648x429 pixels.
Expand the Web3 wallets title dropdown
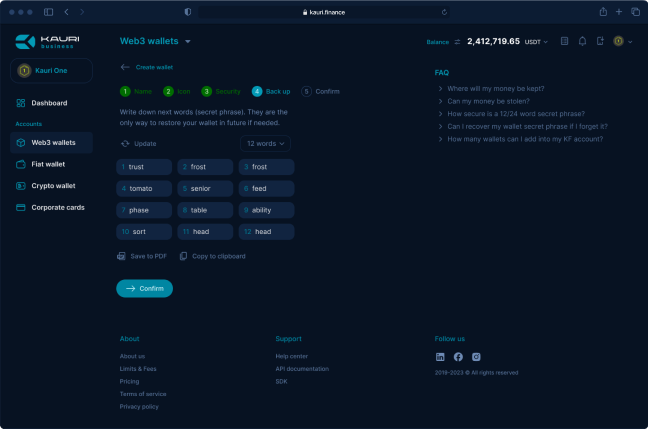point(187,42)
